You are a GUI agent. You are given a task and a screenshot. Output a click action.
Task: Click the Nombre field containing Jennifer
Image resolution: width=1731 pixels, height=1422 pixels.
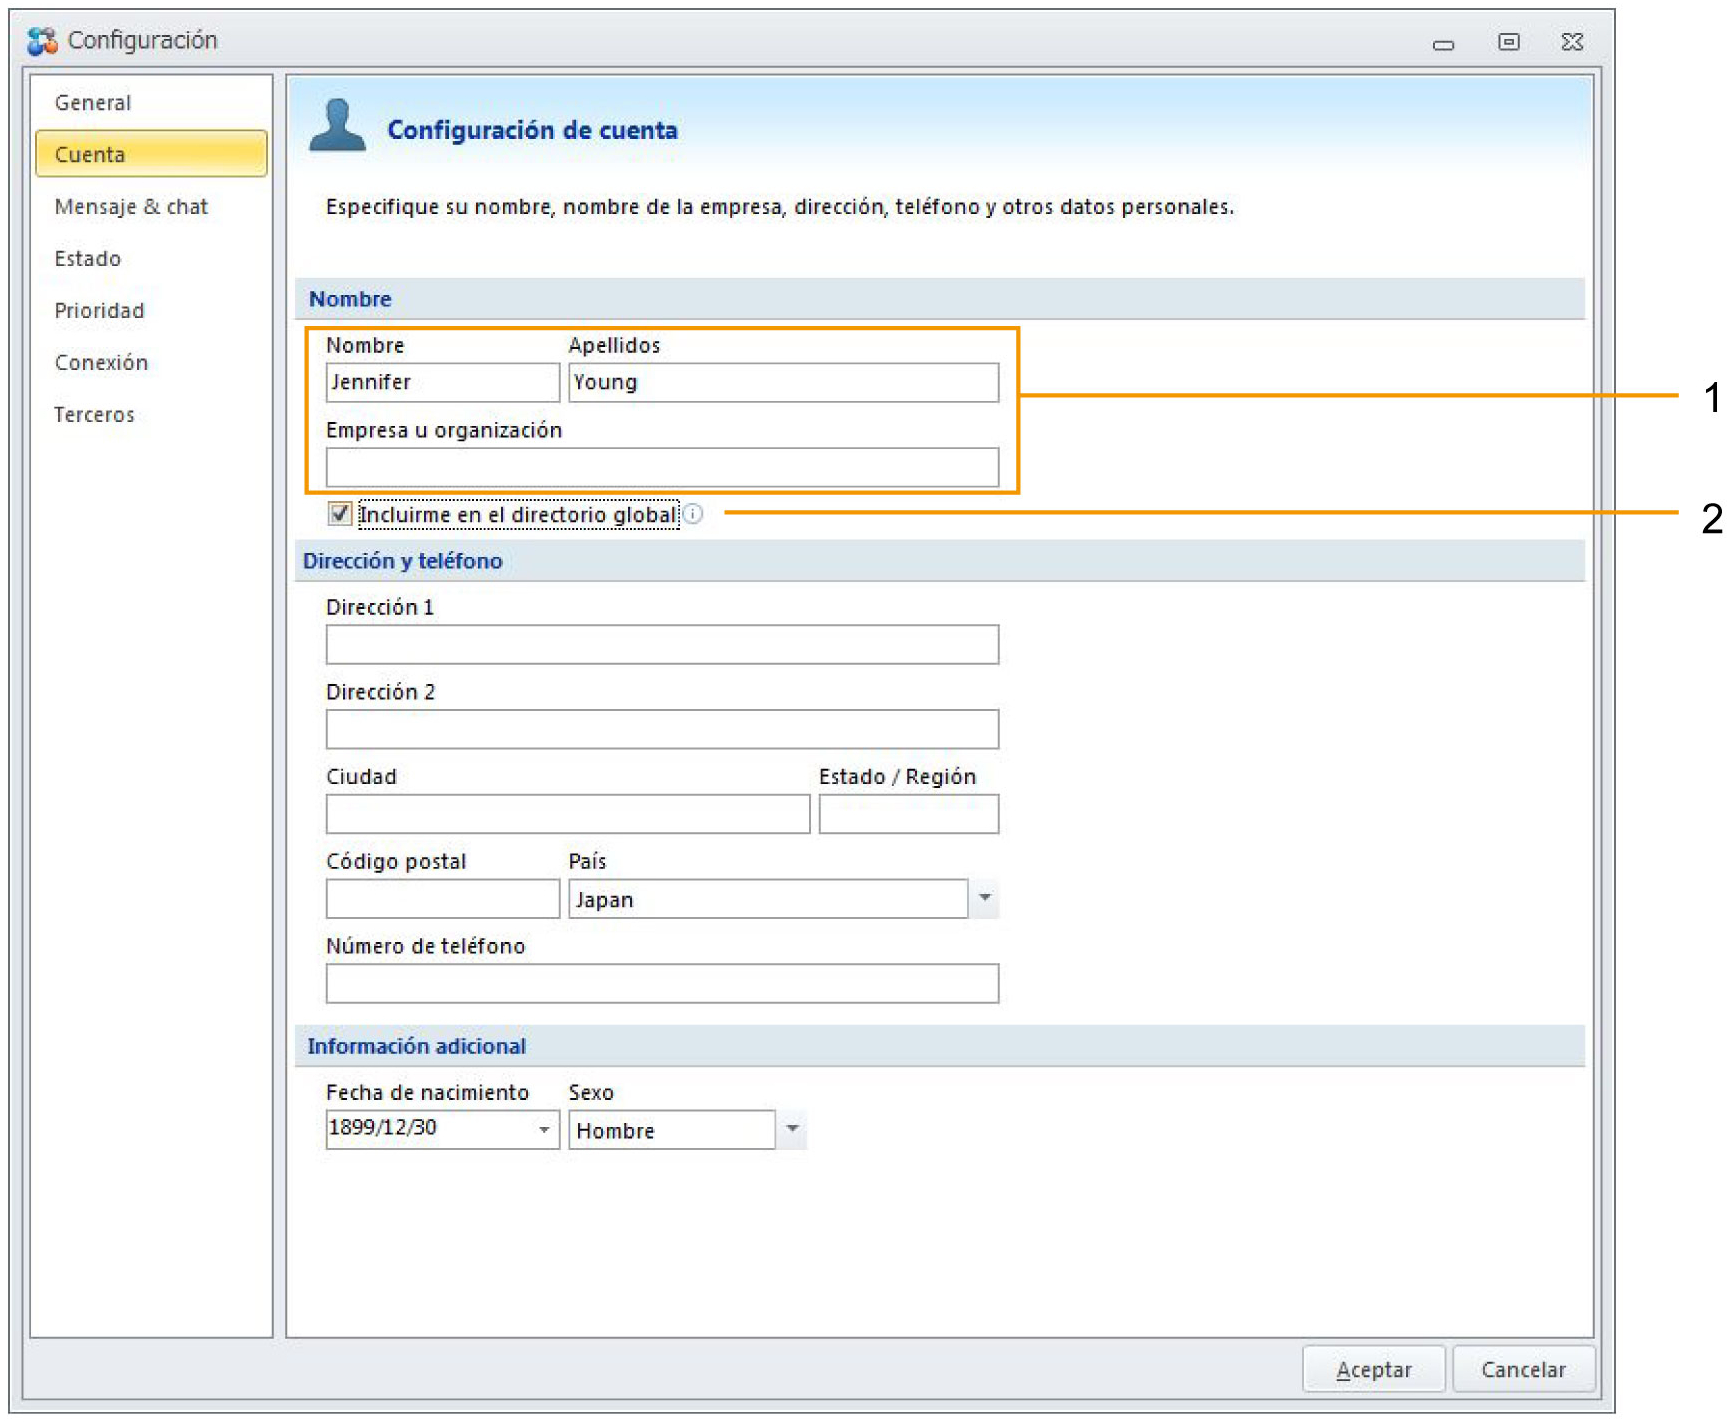click(443, 382)
